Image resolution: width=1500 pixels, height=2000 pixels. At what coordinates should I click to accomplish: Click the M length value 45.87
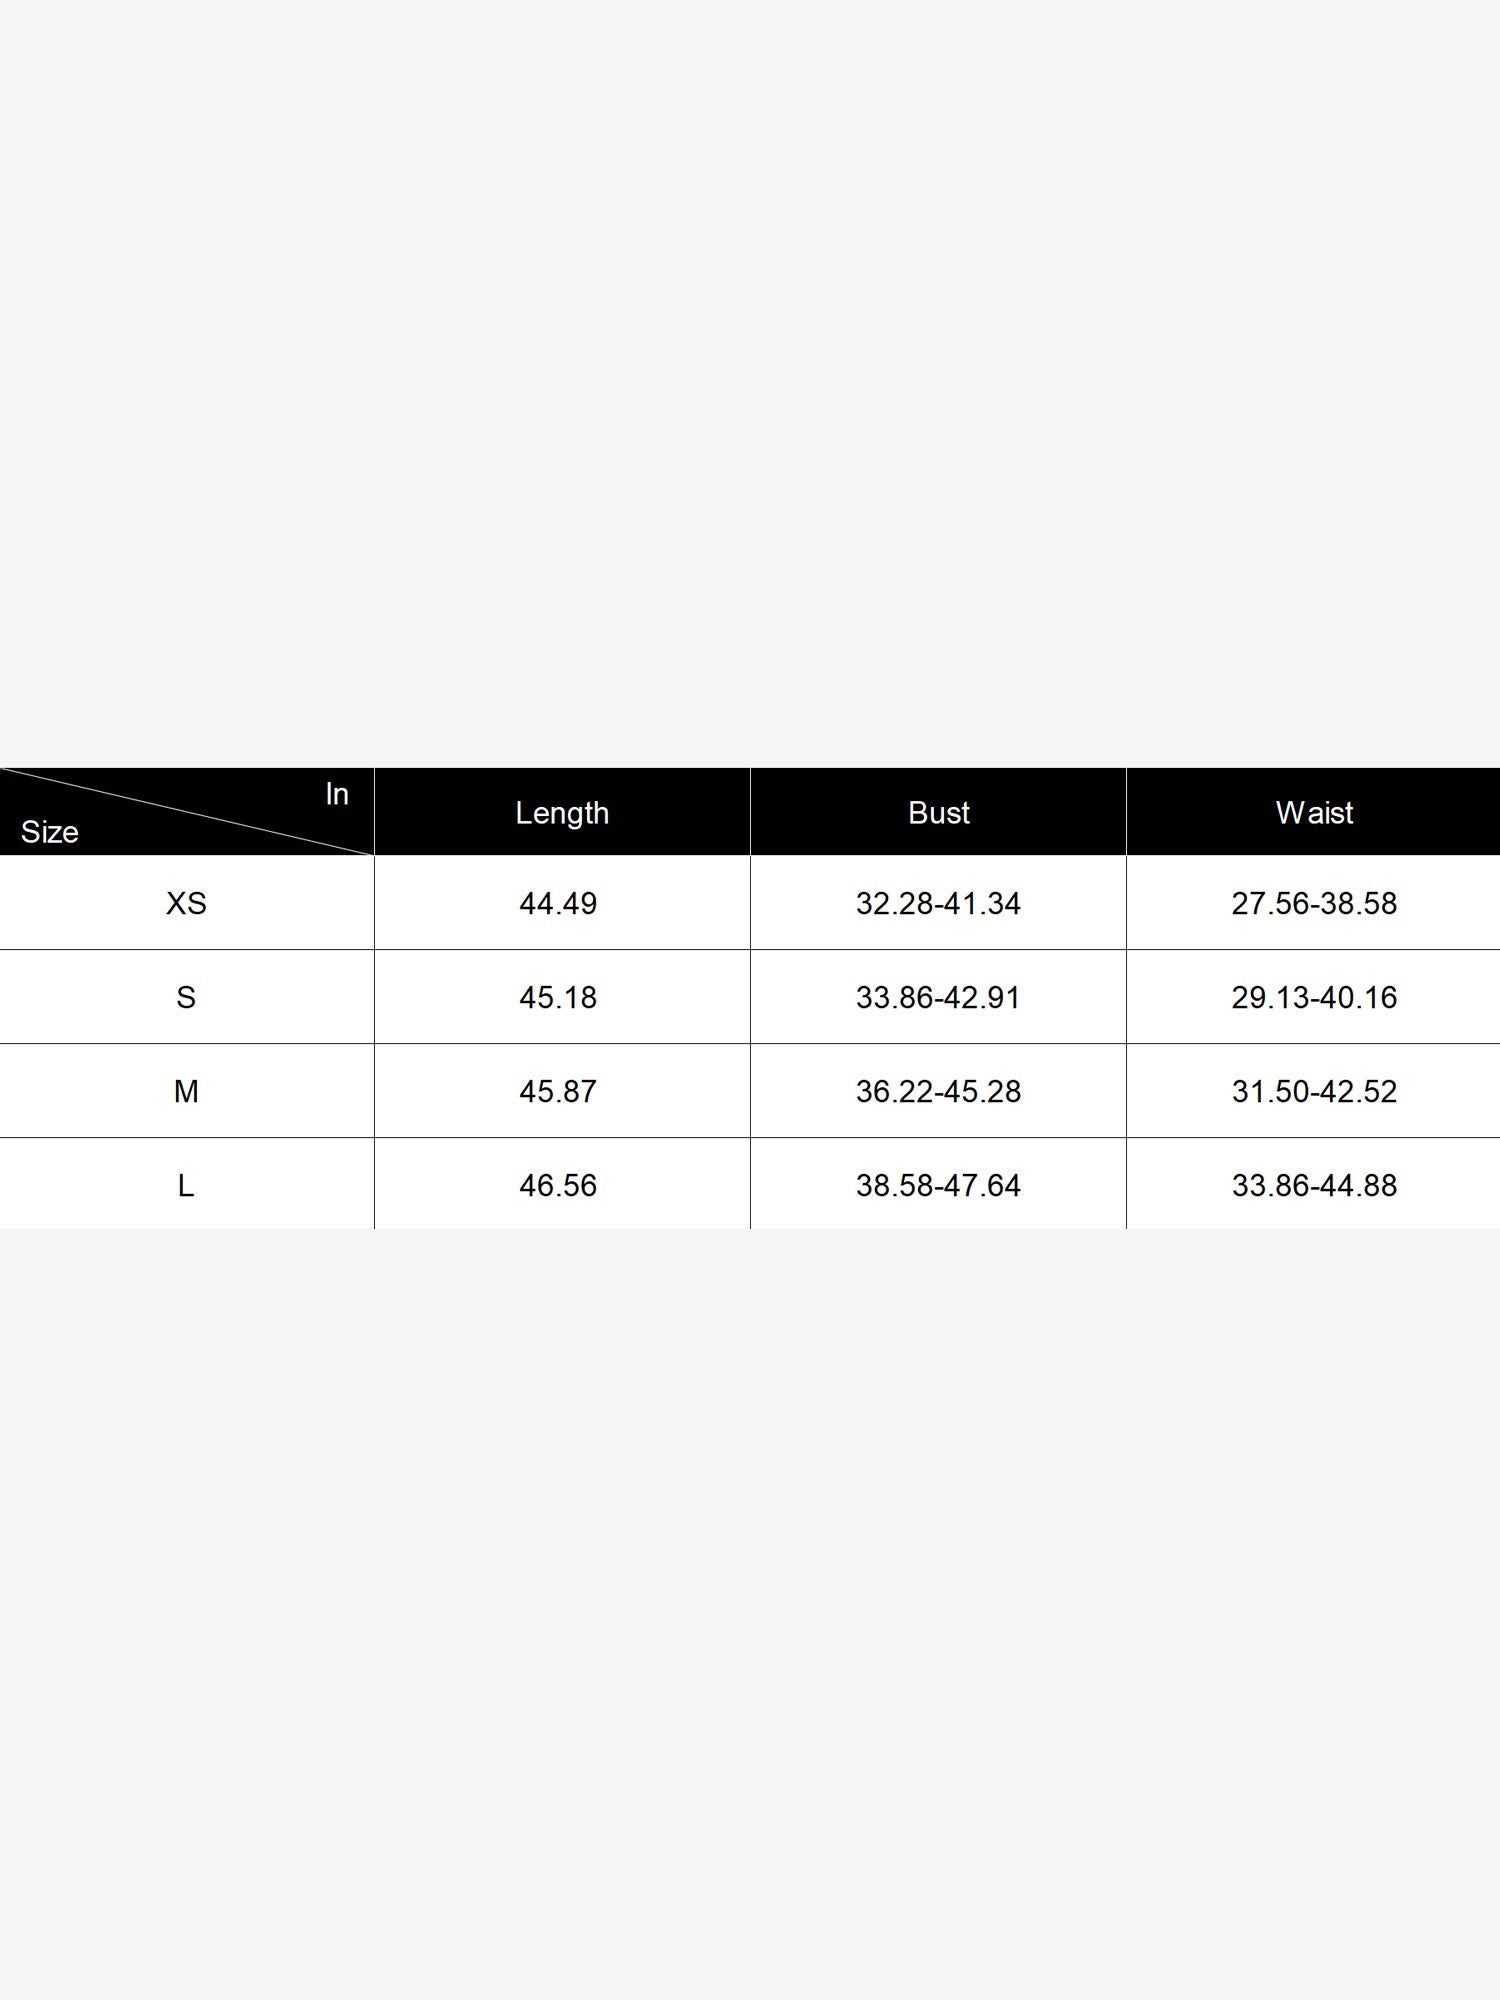[558, 1091]
